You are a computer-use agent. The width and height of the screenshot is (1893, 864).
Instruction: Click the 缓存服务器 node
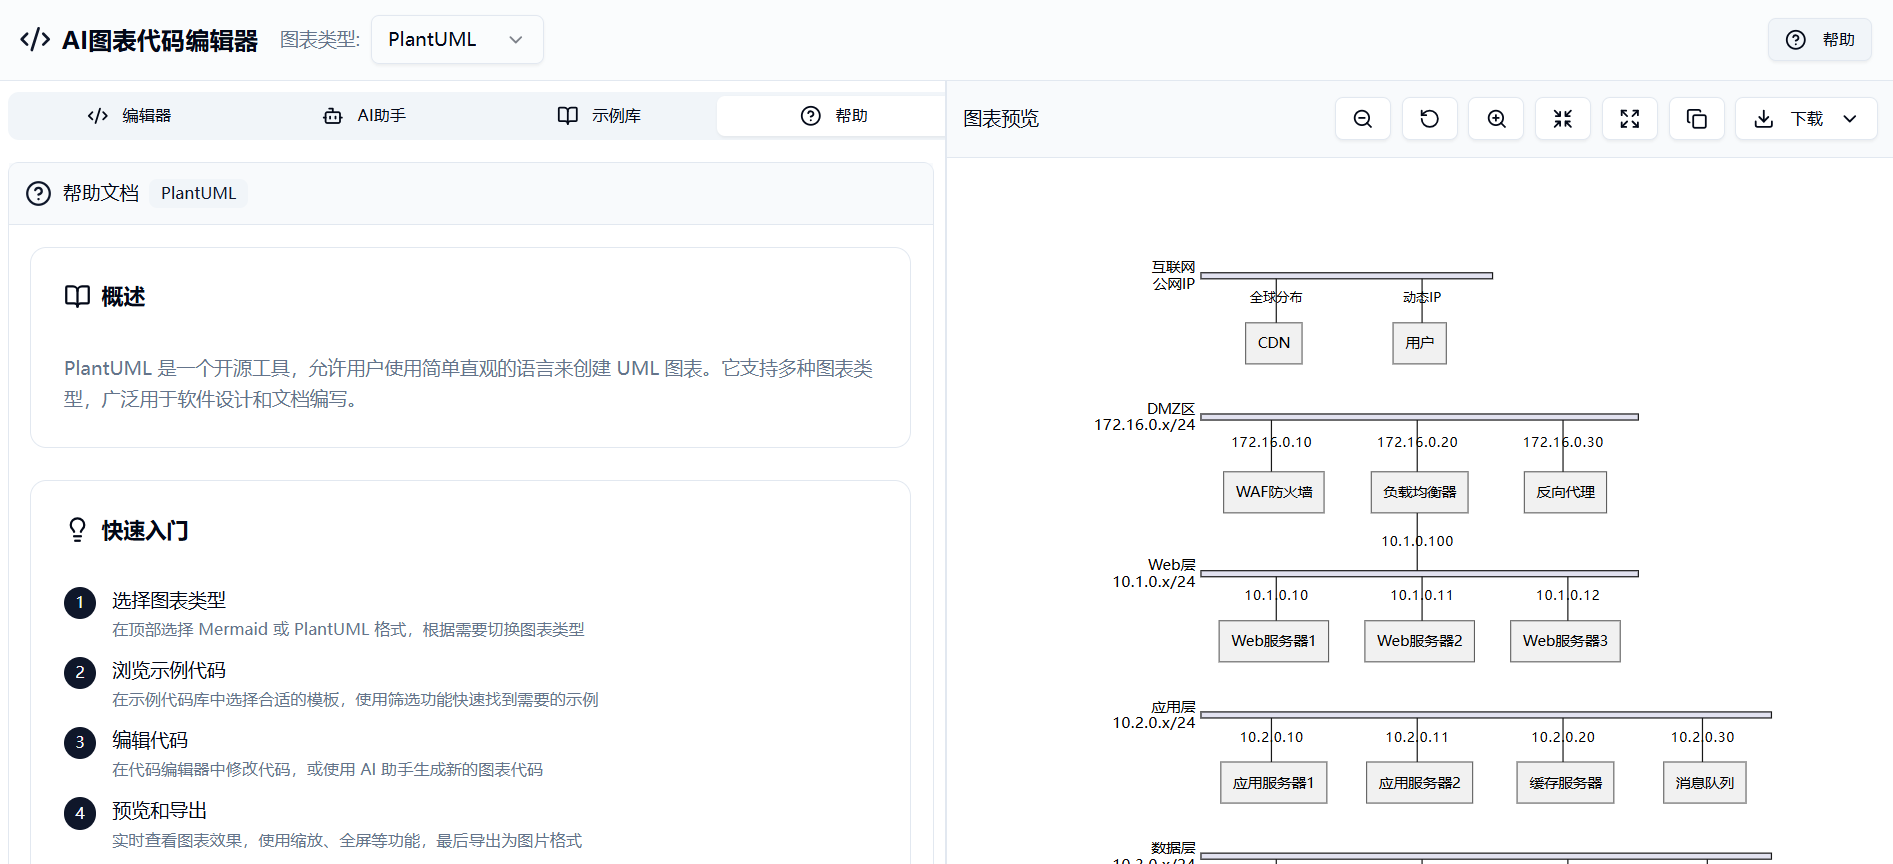(x=1565, y=783)
